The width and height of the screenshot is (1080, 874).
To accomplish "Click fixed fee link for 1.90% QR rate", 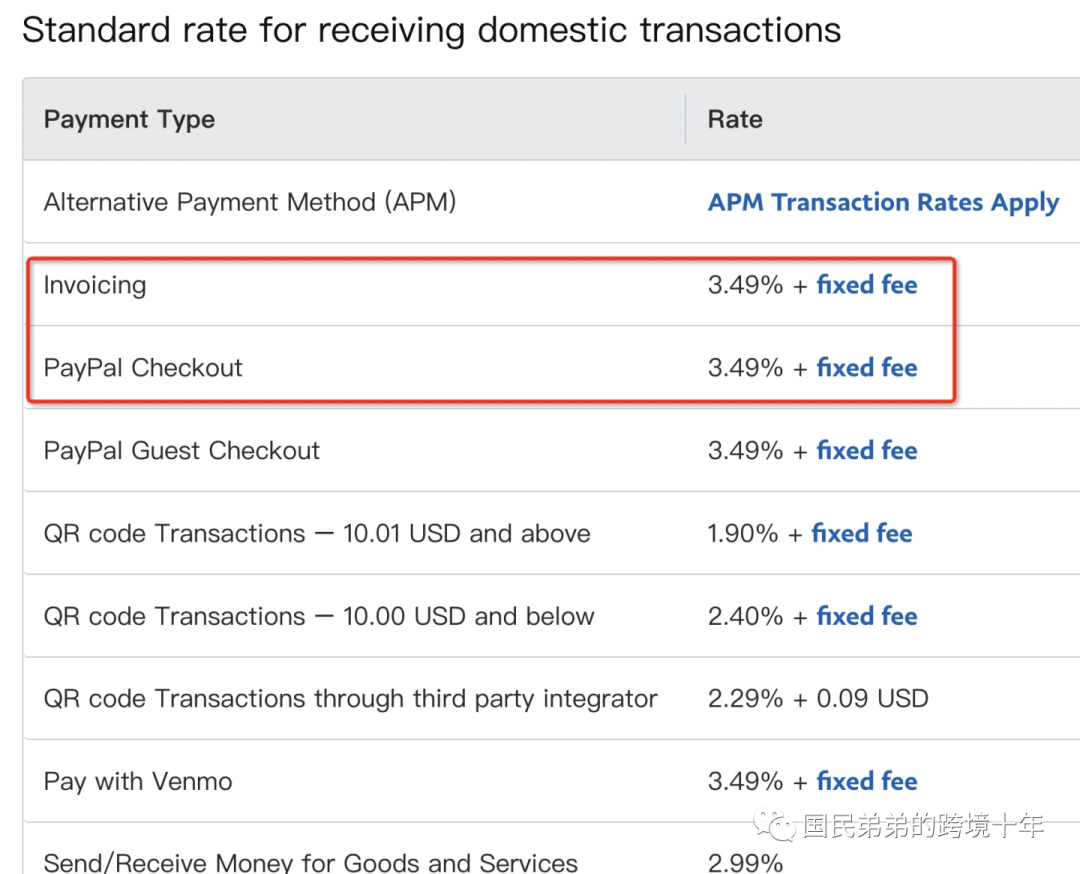I will (861, 534).
